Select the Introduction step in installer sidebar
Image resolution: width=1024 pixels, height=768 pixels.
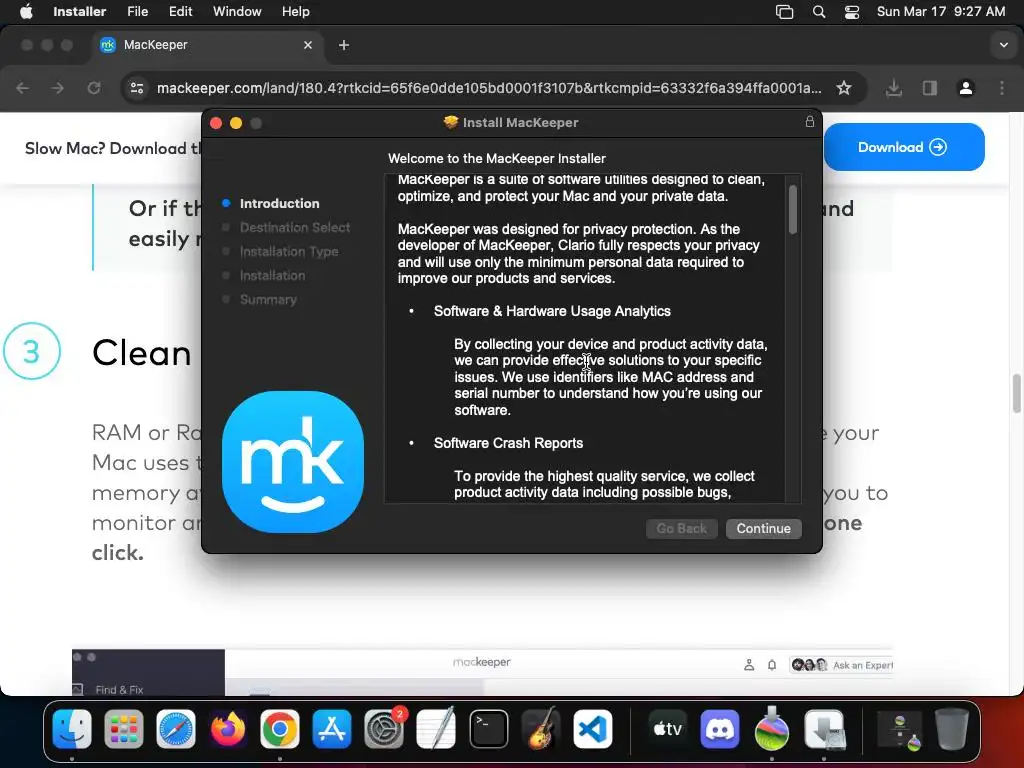click(279, 203)
